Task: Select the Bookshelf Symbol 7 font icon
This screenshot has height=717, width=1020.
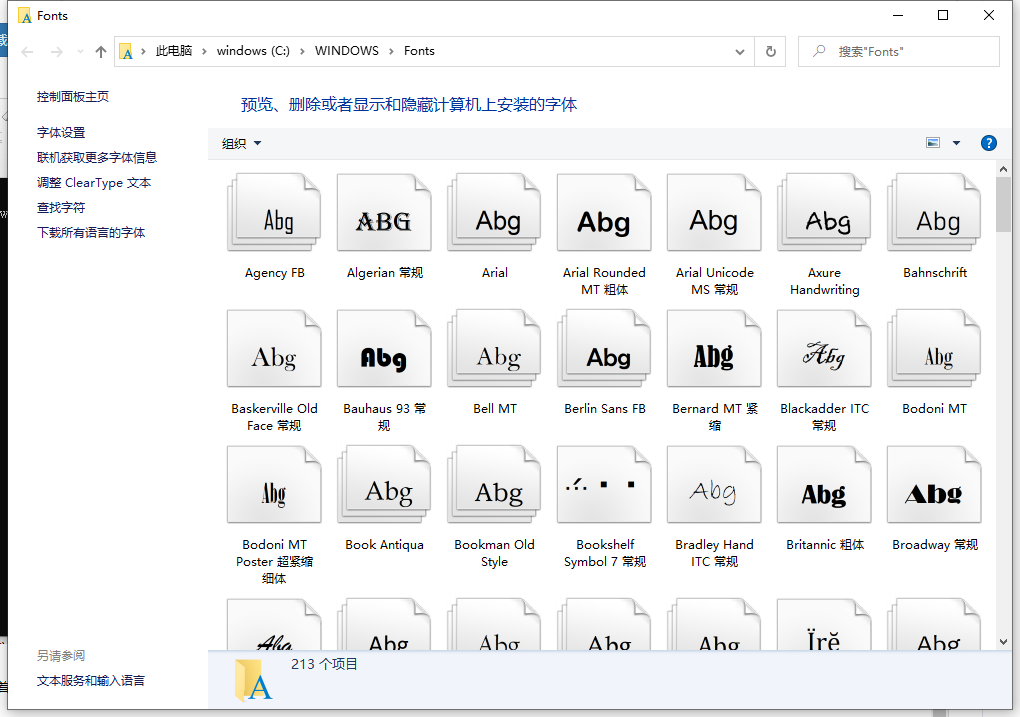Action: (x=604, y=486)
